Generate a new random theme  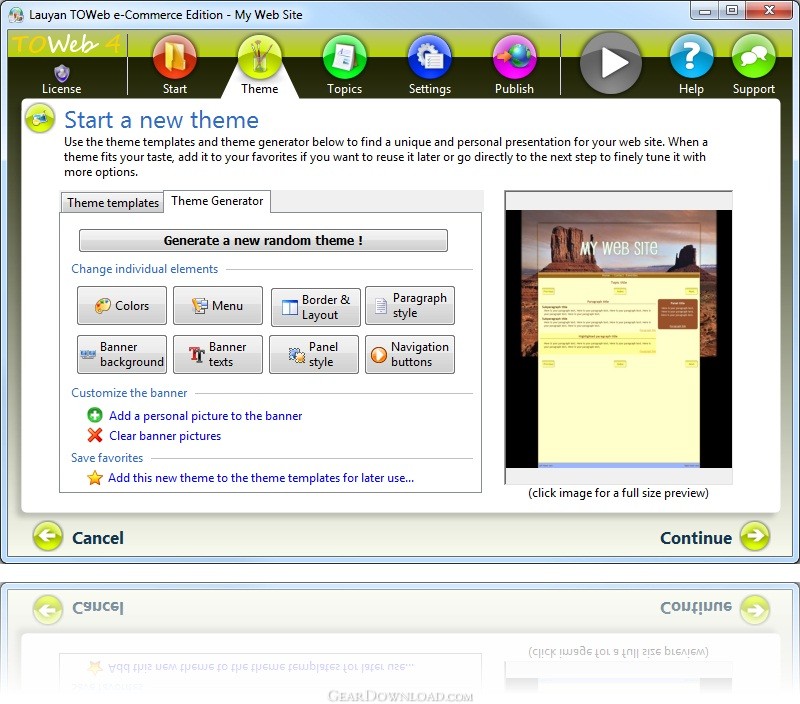pos(263,240)
